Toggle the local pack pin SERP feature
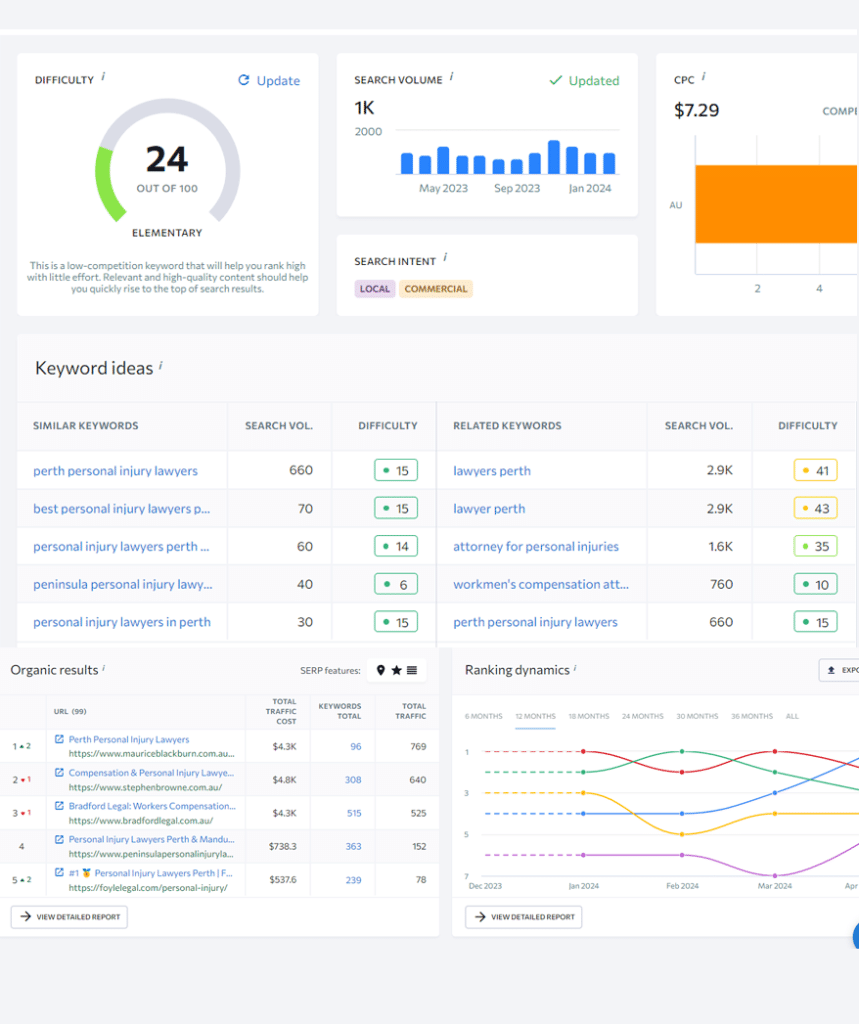The width and height of the screenshot is (859, 1024). point(380,668)
